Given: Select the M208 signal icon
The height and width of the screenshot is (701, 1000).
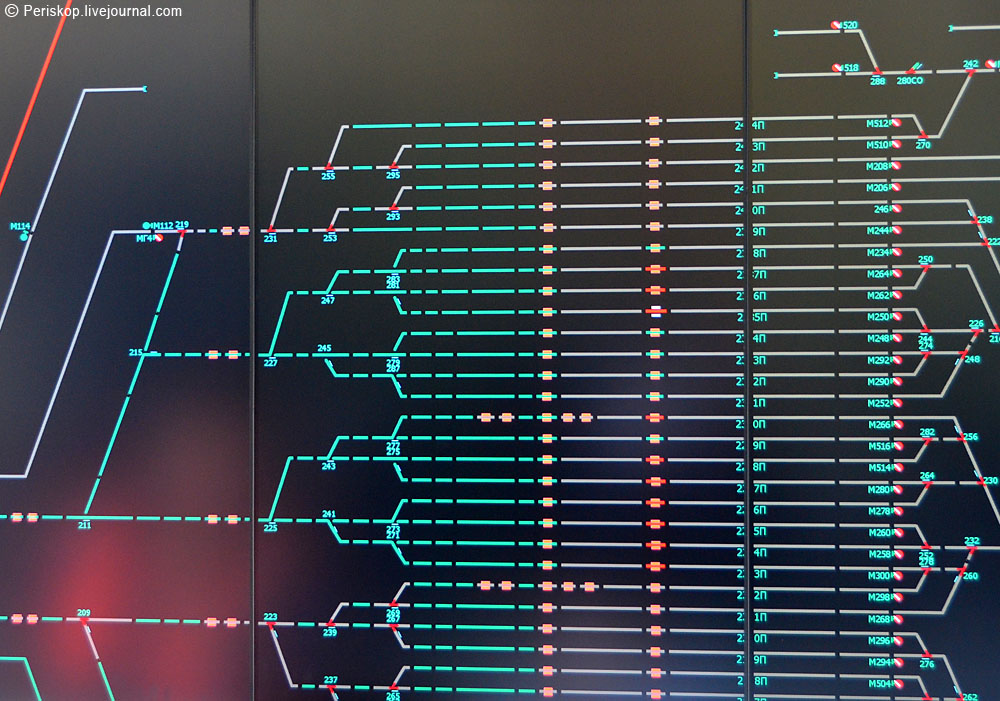Looking at the screenshot, I should pyautogui.click(x=896, y=166).
